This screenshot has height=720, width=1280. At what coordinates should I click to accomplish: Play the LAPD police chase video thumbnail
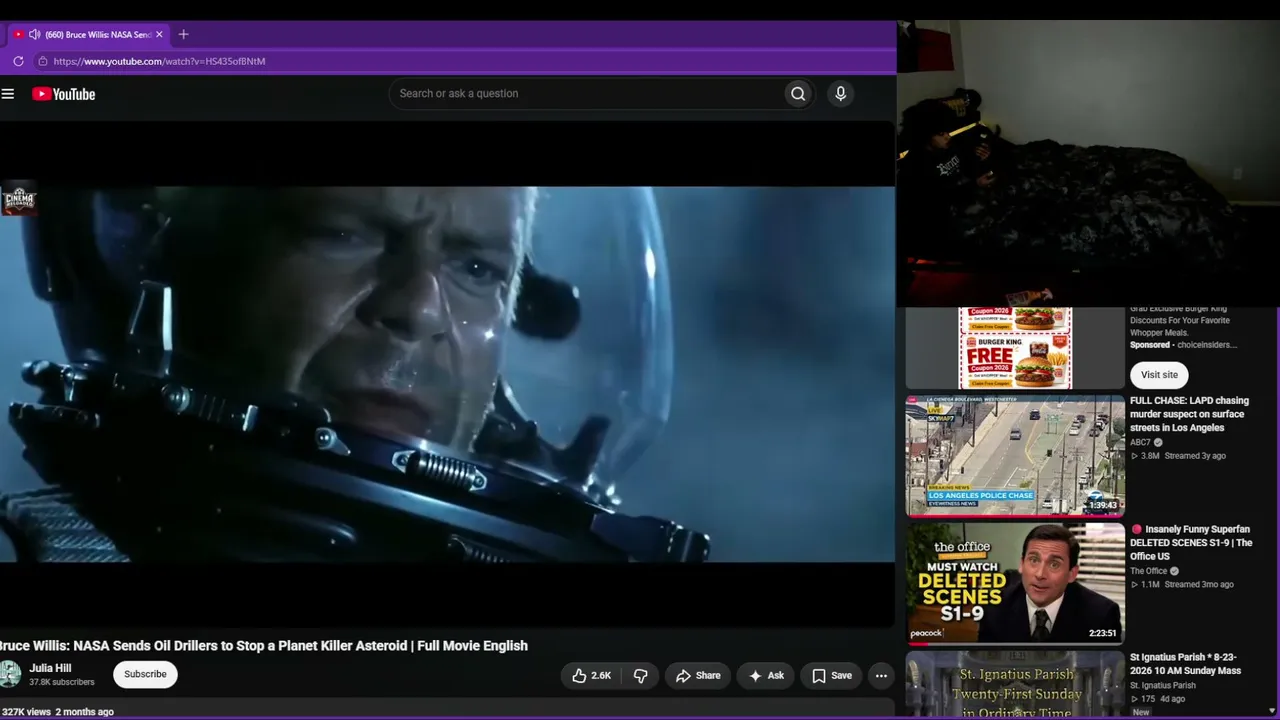(1015, 456)
